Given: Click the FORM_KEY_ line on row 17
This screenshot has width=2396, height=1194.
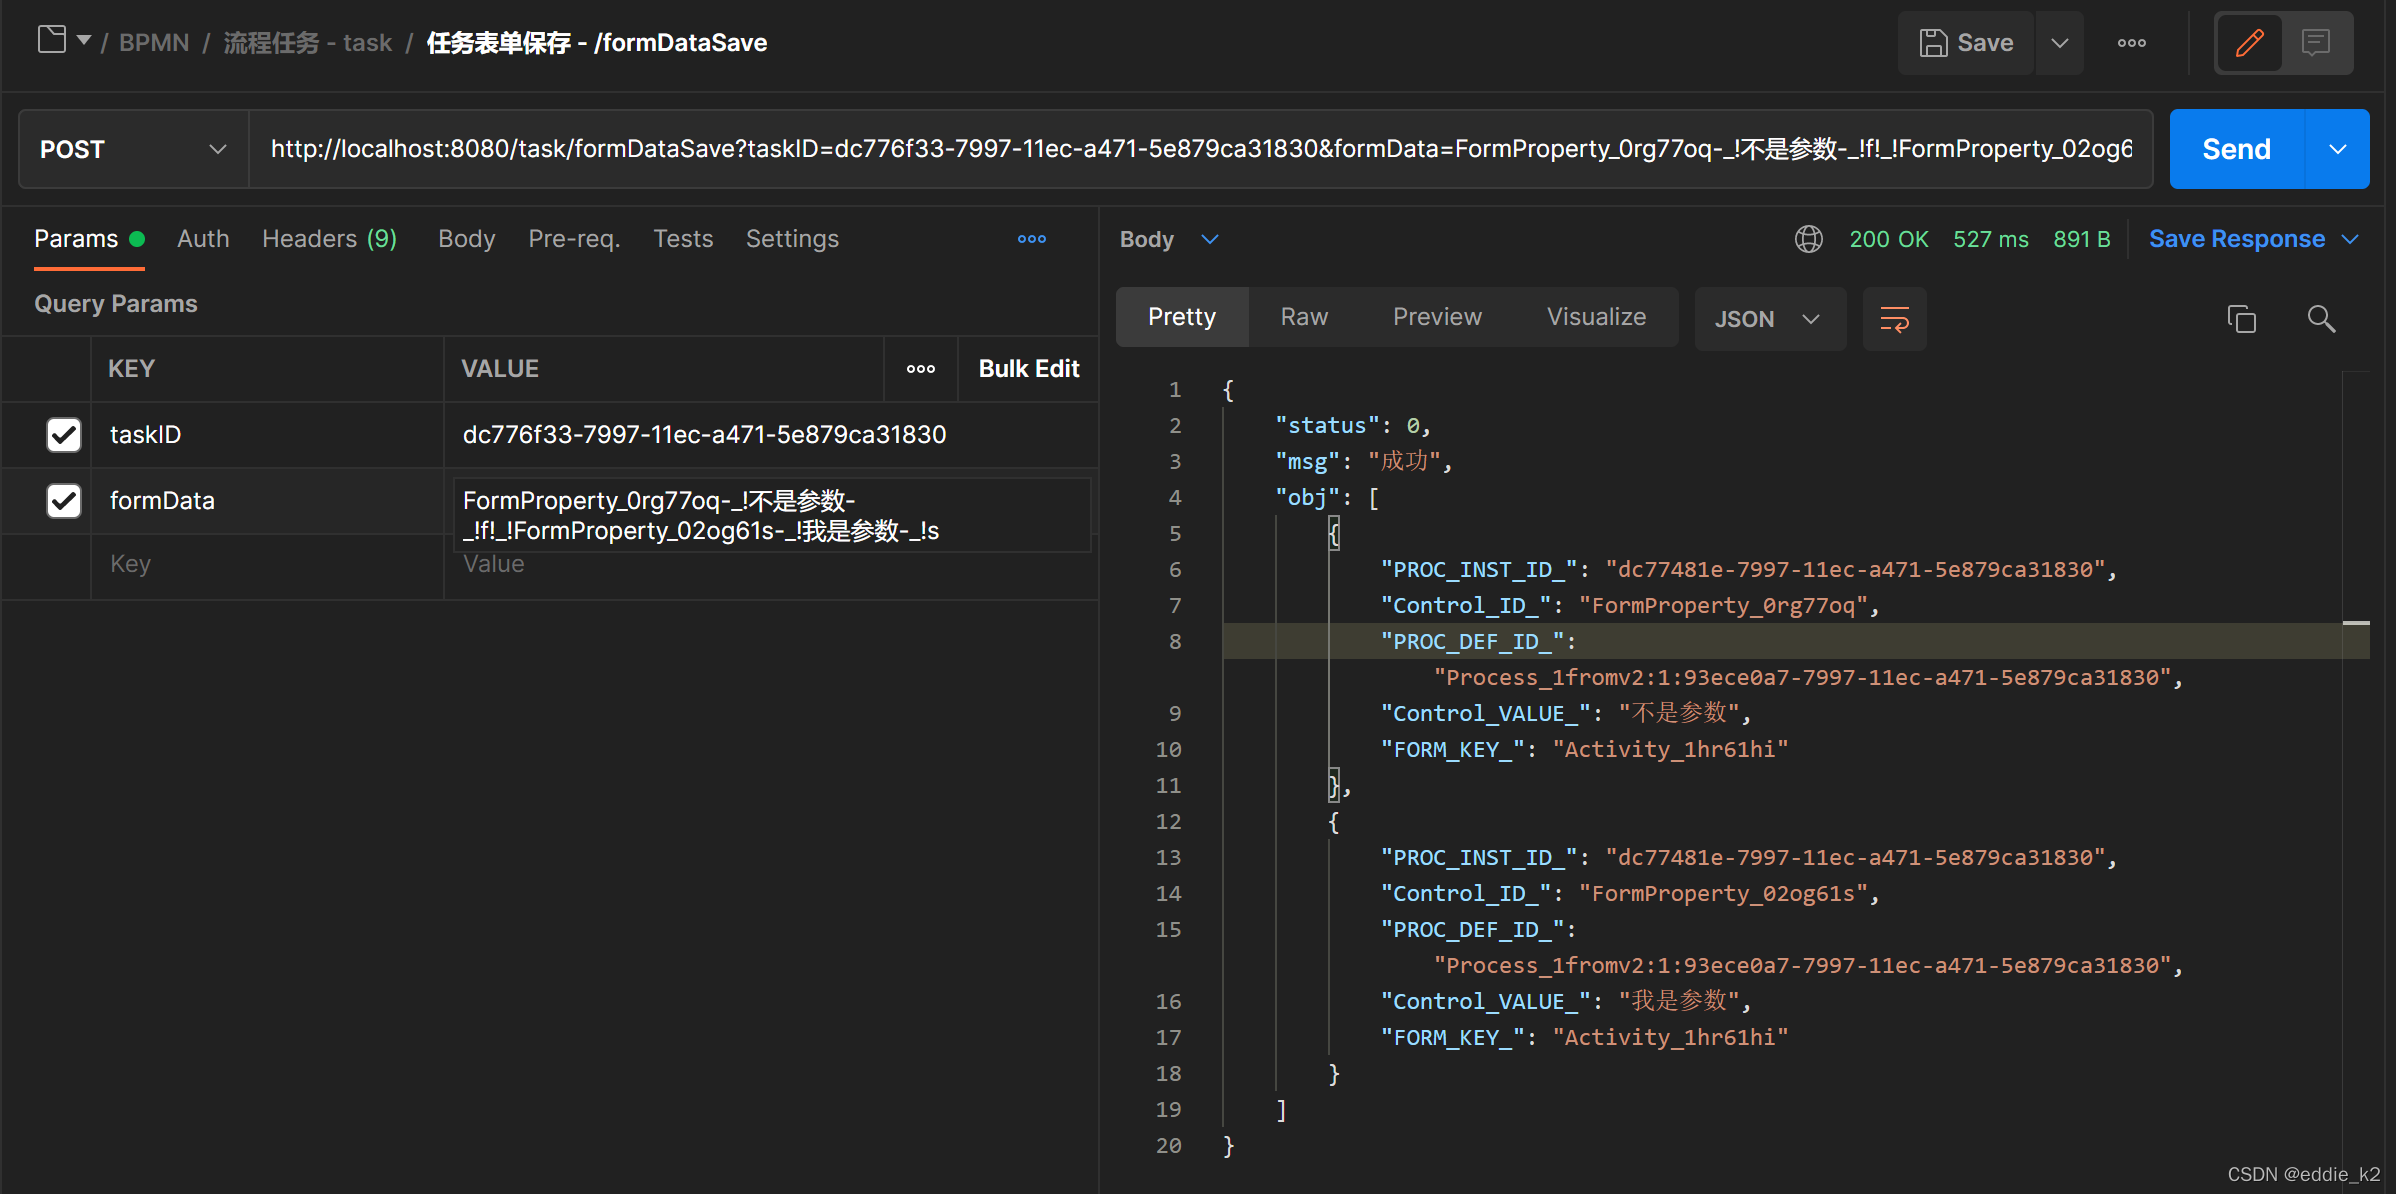Looking at the screenshot, I should (1584, 1038).
